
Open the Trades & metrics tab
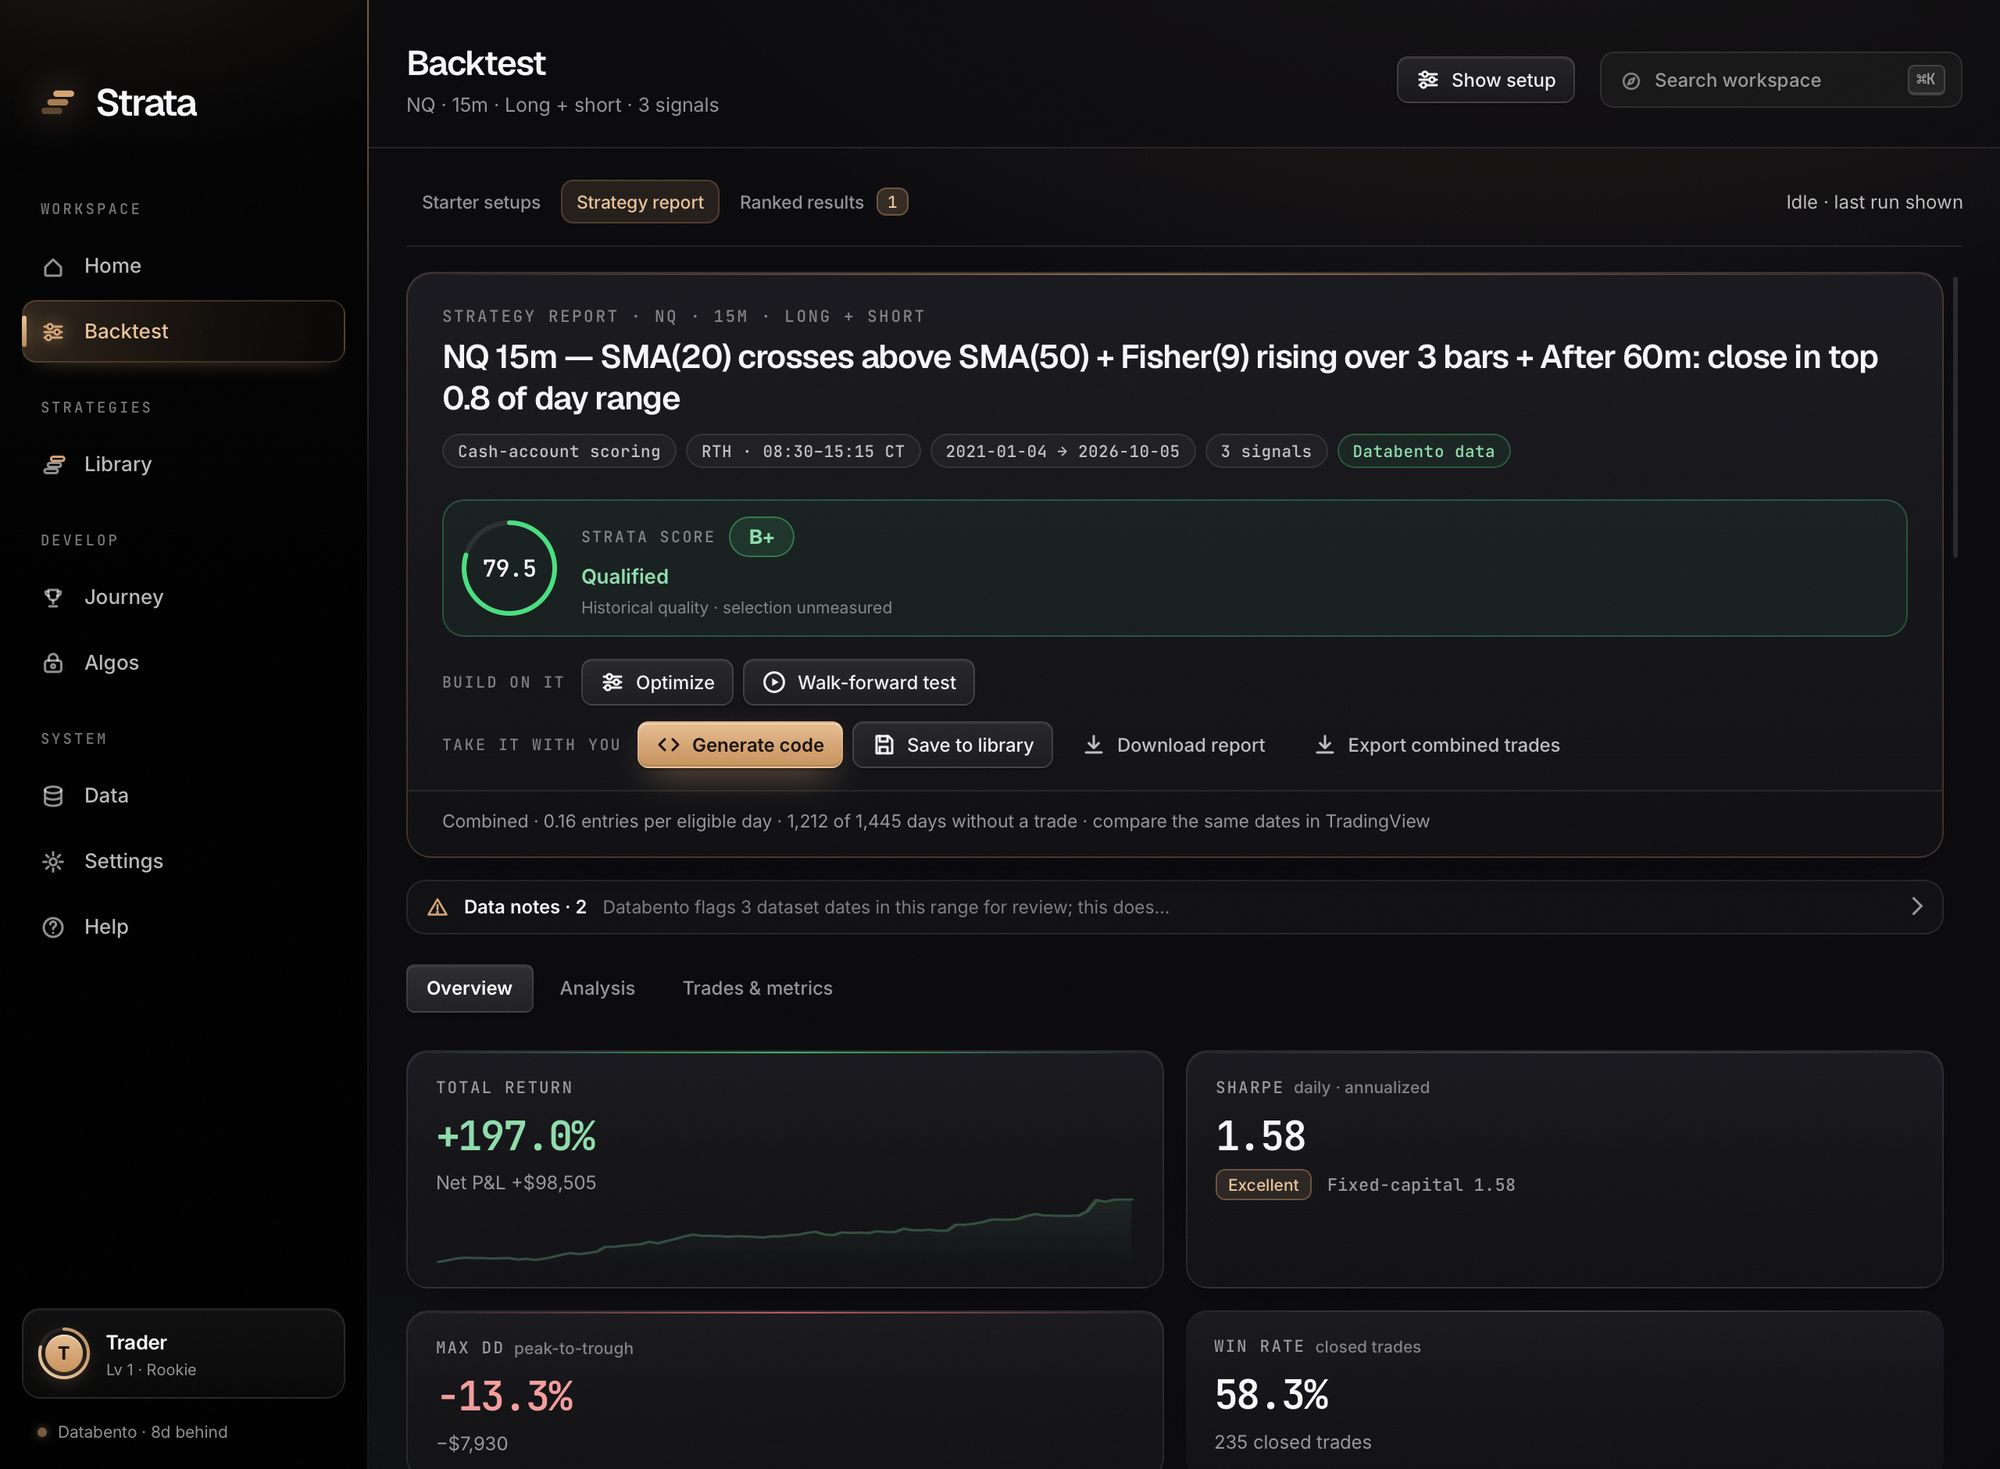757,988
